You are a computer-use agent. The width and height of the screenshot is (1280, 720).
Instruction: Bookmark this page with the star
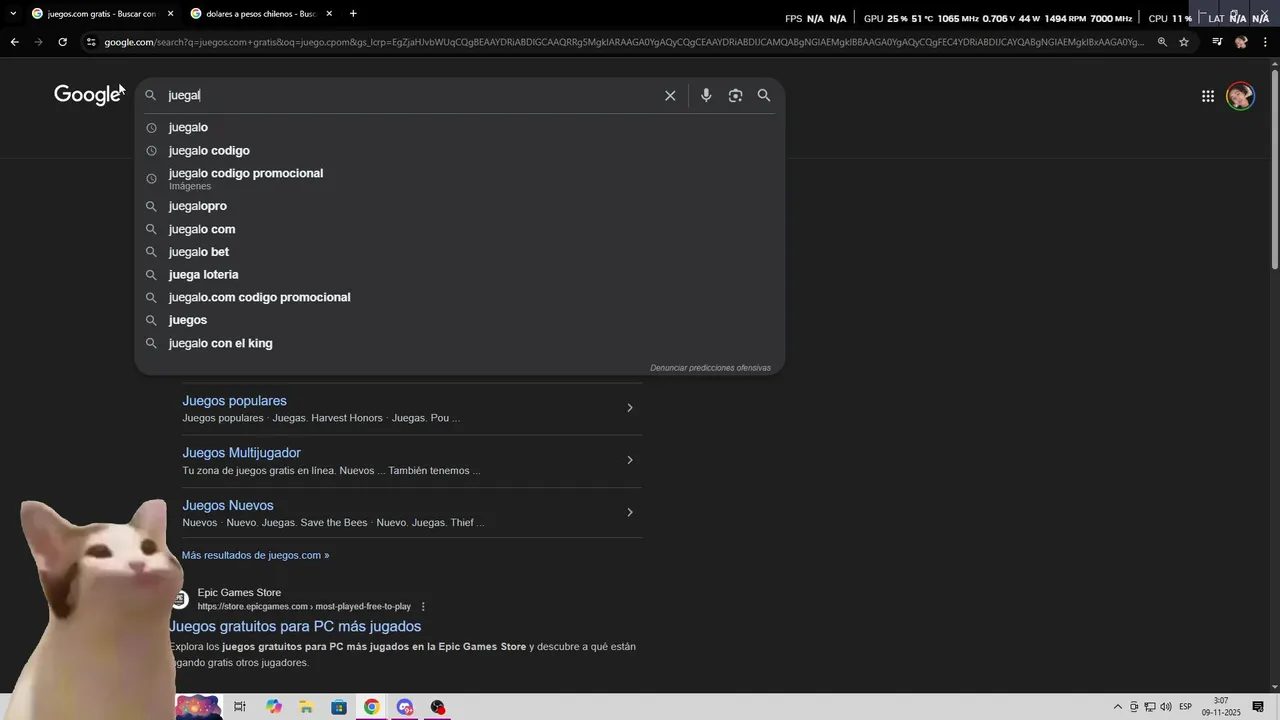coord(1184,42)
